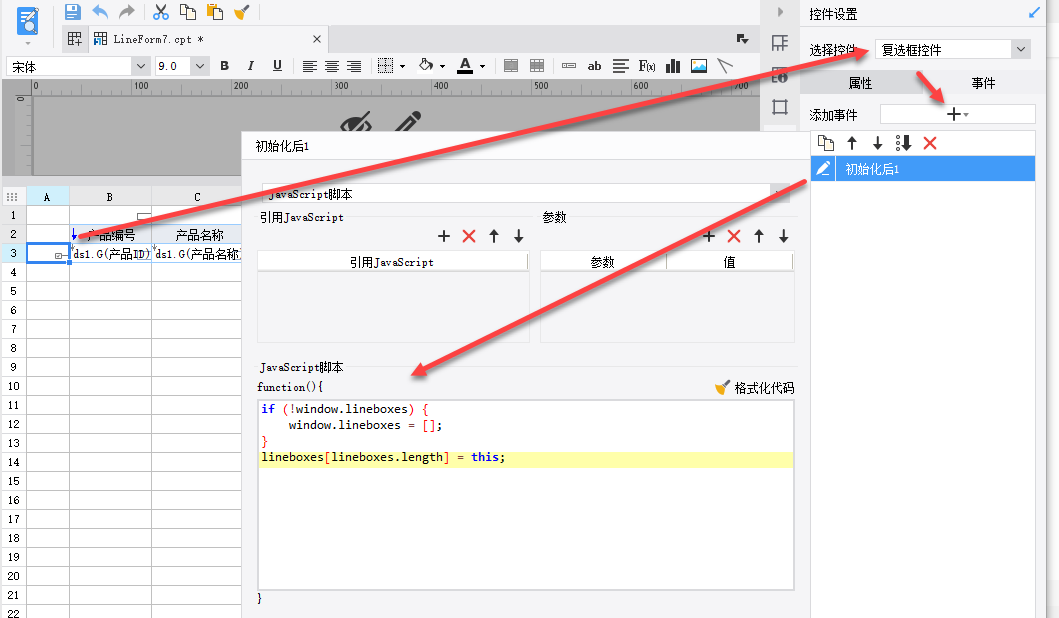Open the fill color dropdown arrow

tap(442, 66)
